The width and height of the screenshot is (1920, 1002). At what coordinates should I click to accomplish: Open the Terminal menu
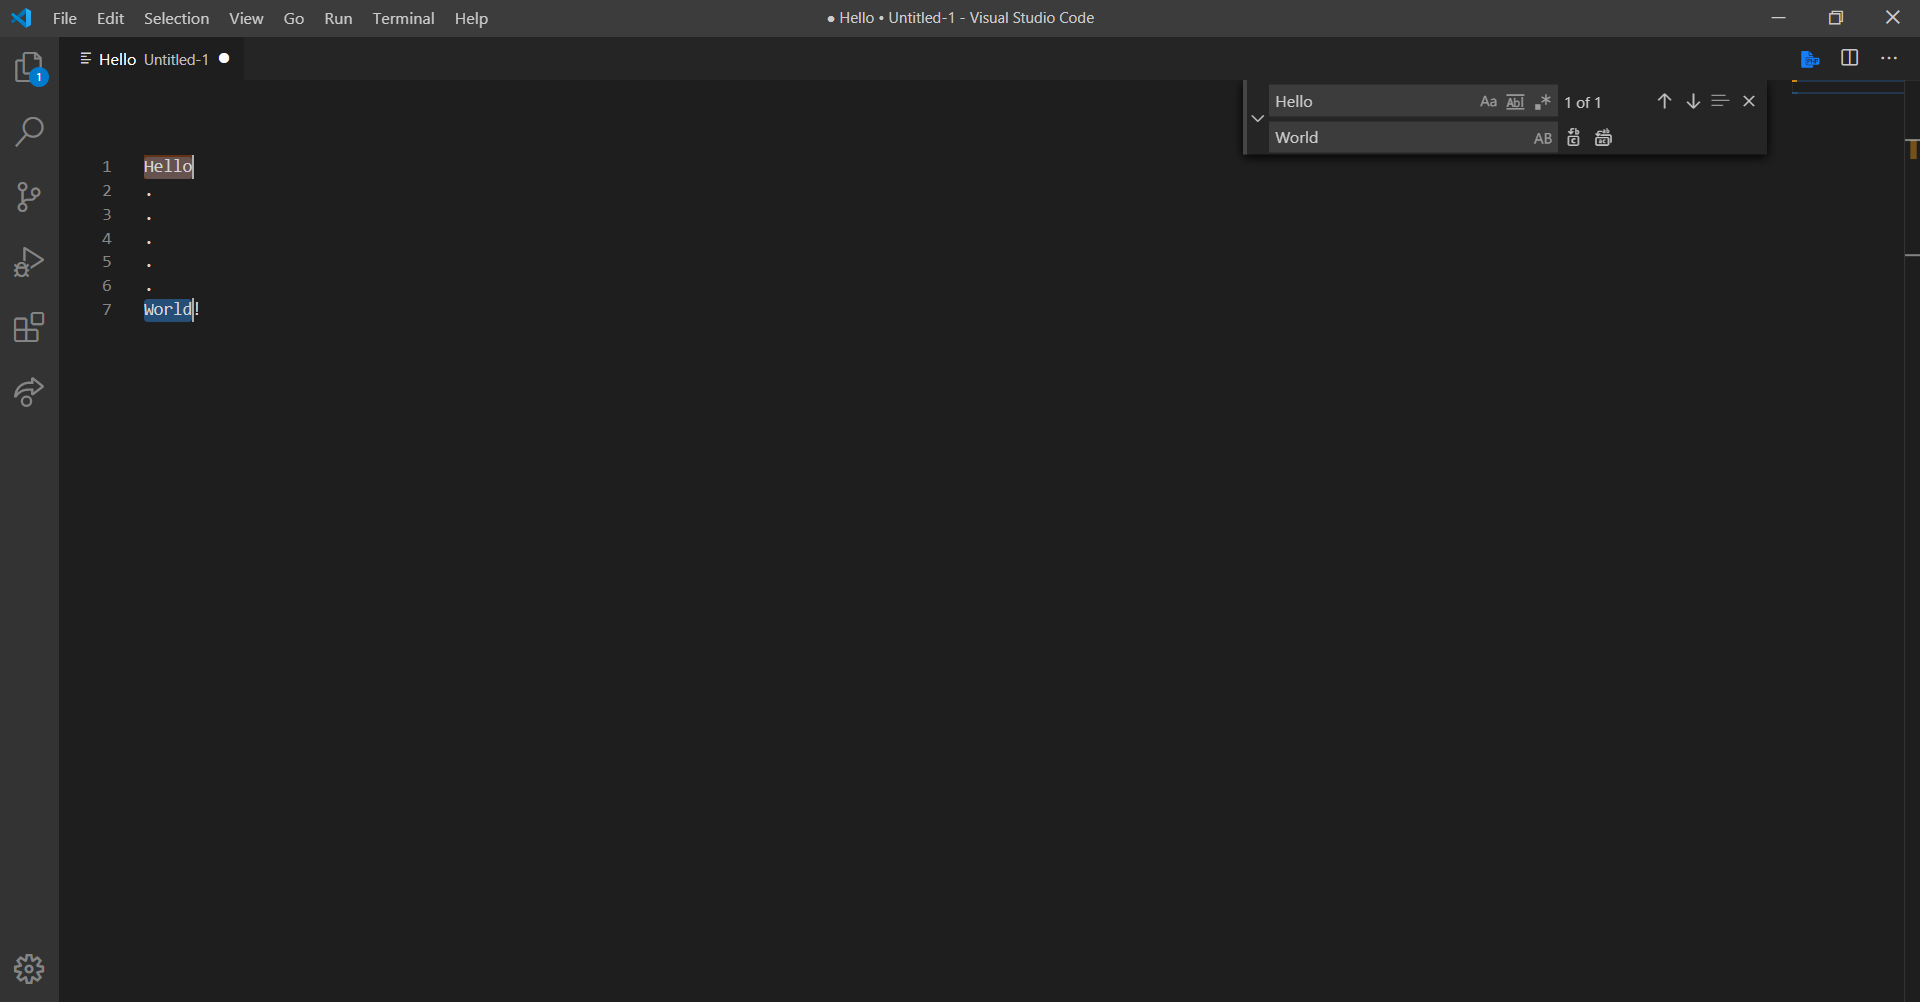(403, 18)
